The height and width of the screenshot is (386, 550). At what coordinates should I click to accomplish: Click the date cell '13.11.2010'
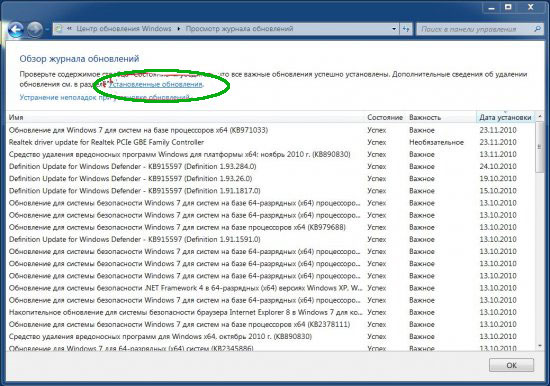pyautogui.click(x=498, y=154)
